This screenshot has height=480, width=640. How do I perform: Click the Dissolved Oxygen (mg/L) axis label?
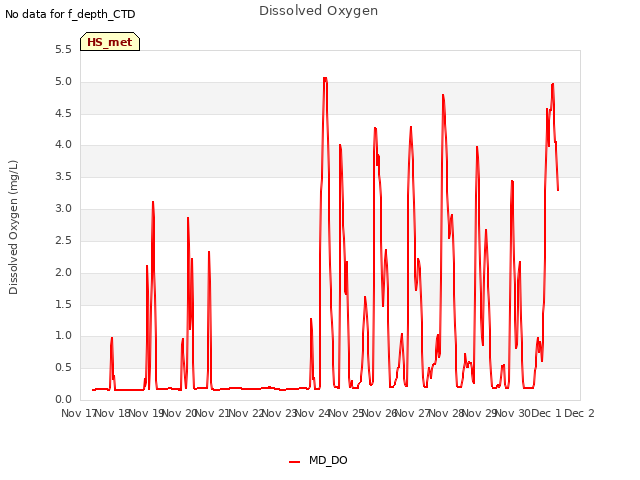[x=13, y=227]
